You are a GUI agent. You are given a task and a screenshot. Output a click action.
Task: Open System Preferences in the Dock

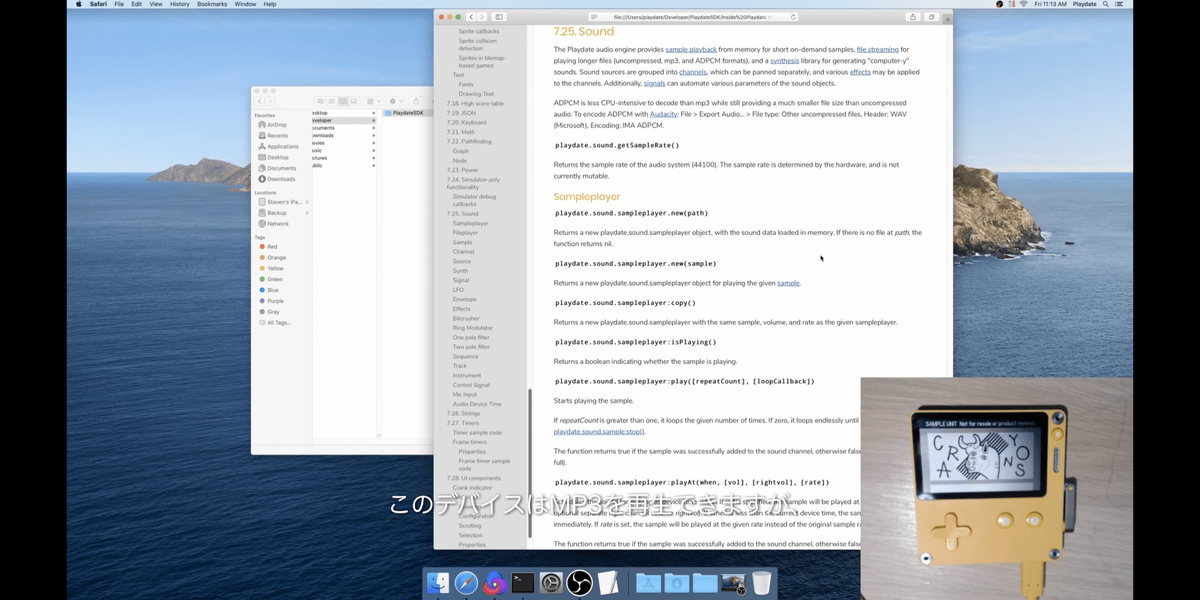pyautogui.click(x=551, y=582)
